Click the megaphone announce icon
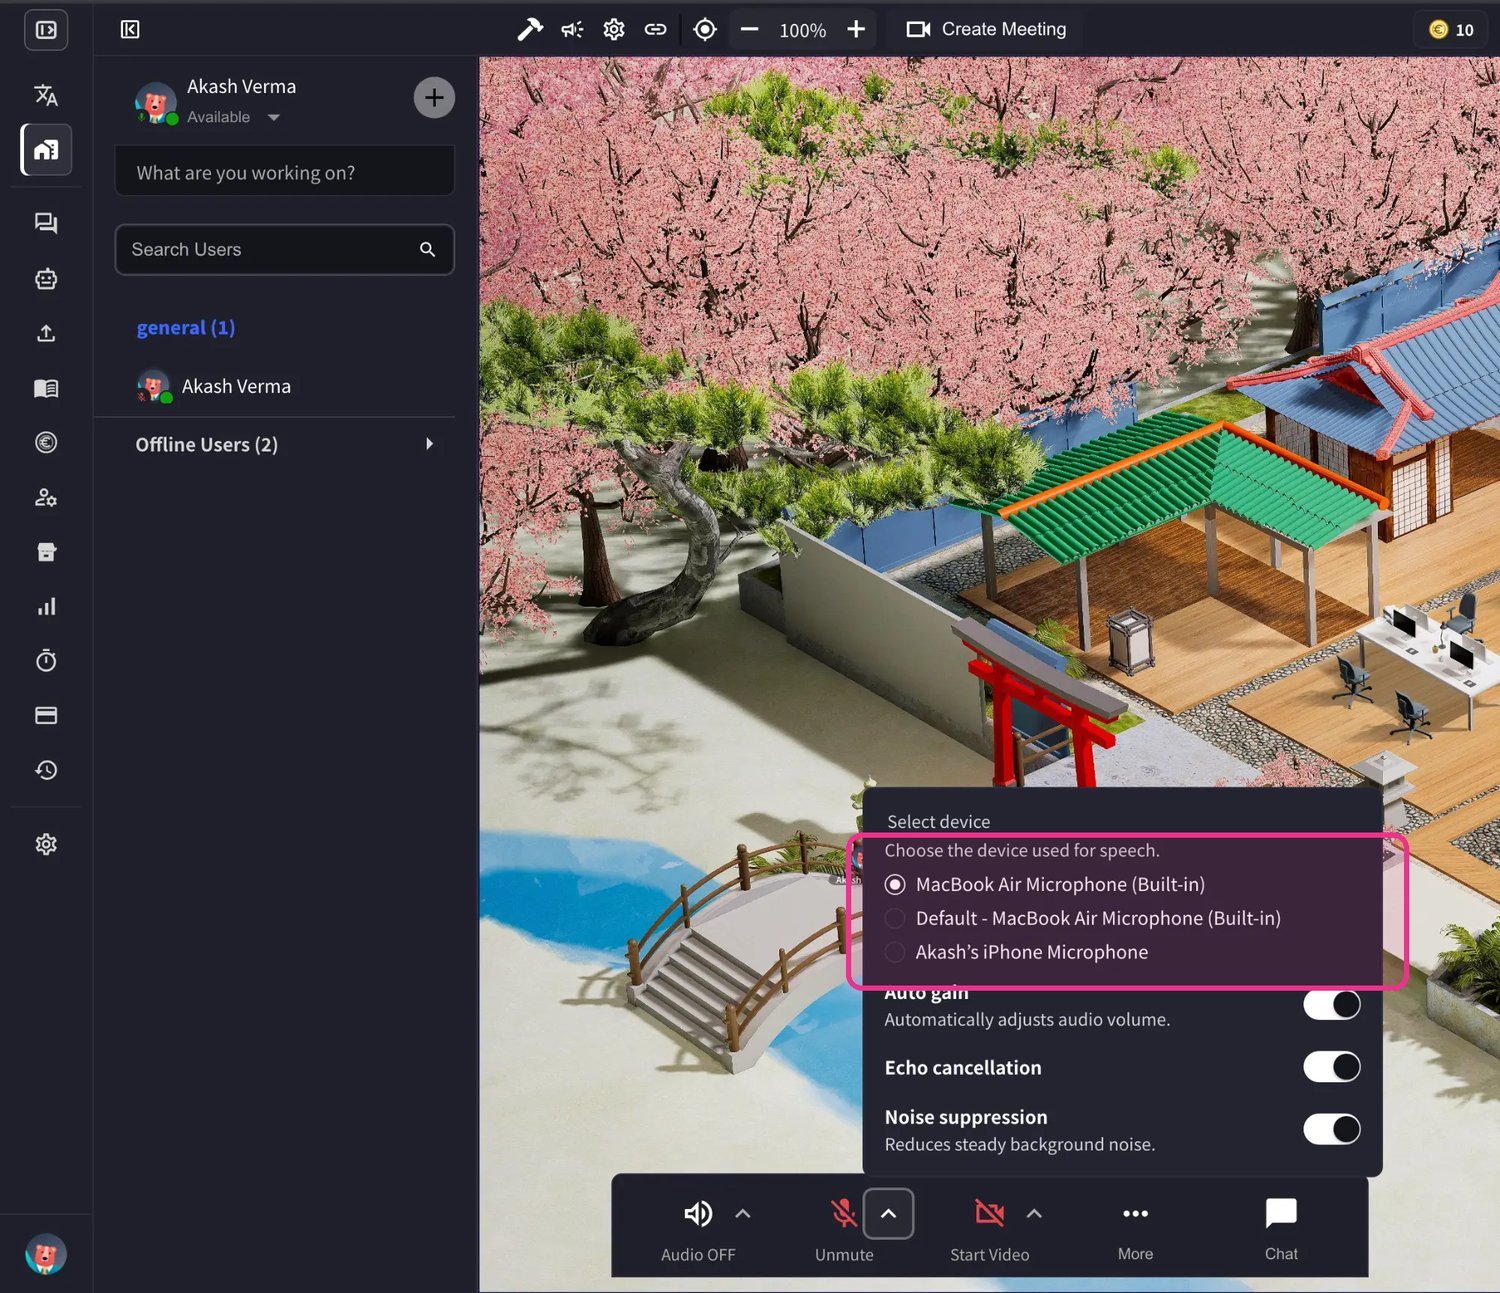The height and width of the screenshot is (1293, 1500). (572, 30)
